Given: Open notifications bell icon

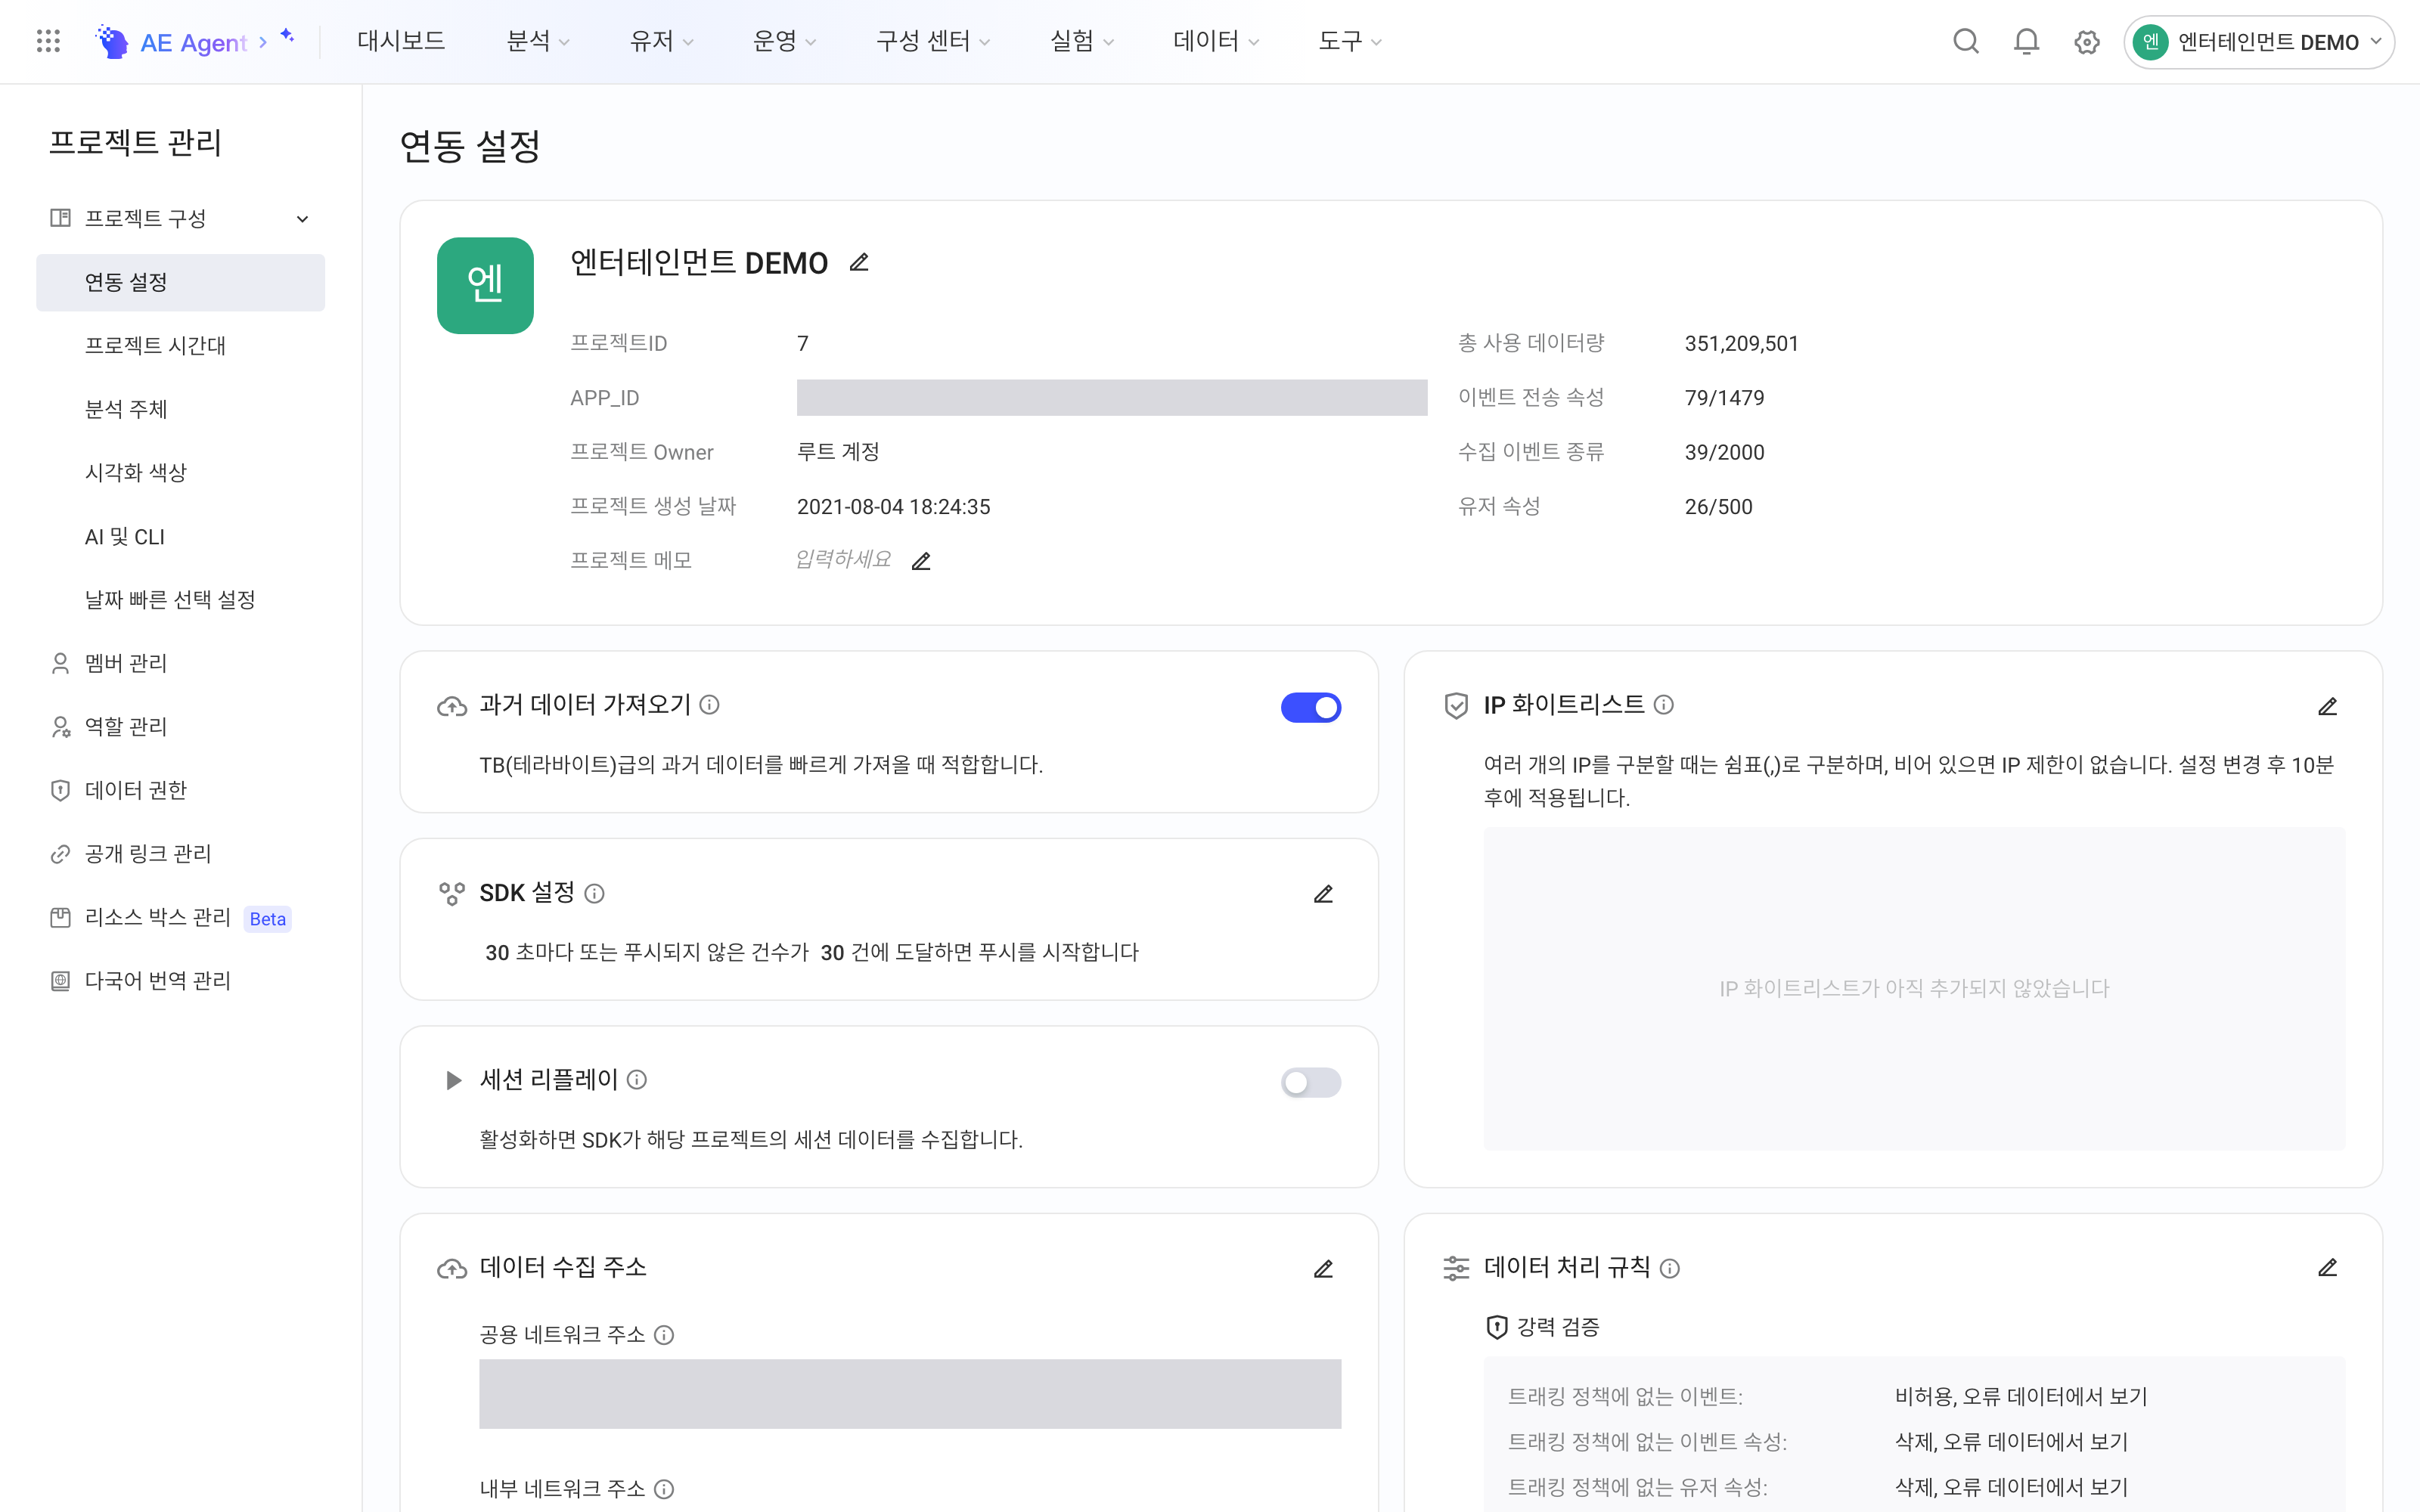Looking at the screenshot, I should tap(2026, 41).
